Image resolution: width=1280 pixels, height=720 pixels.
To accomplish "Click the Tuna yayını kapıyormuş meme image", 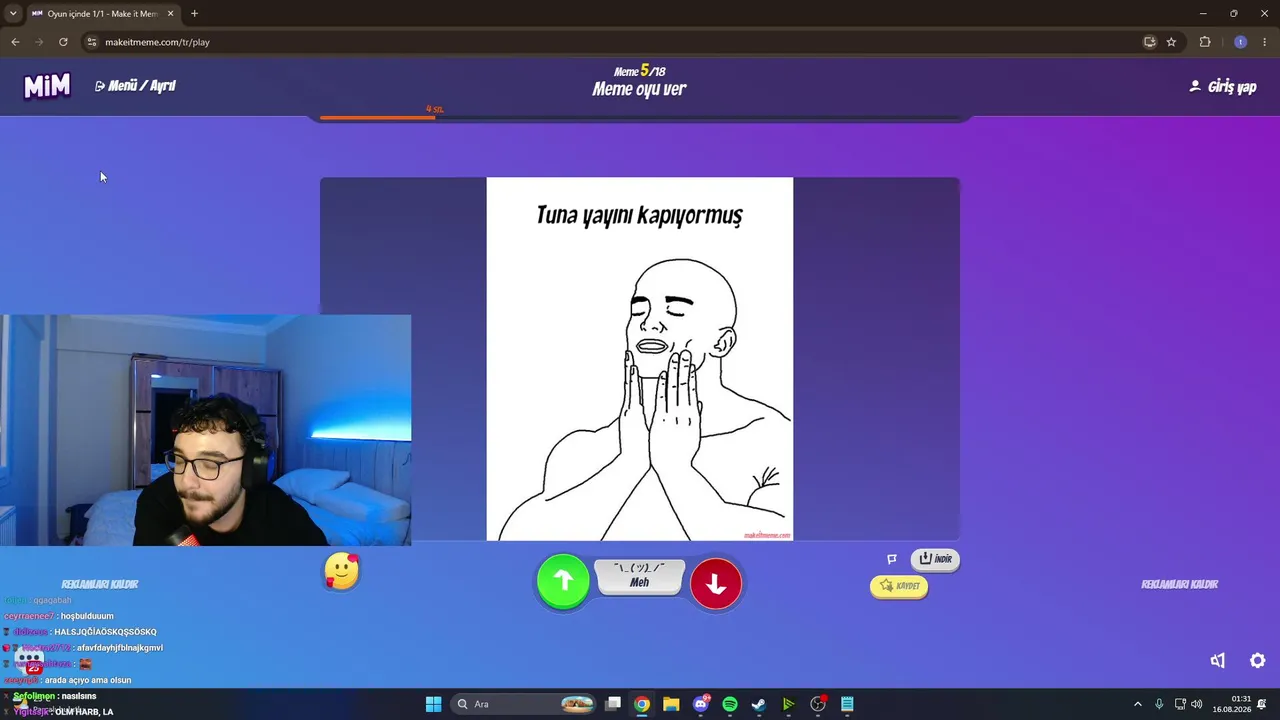I will tap(640, 359).
